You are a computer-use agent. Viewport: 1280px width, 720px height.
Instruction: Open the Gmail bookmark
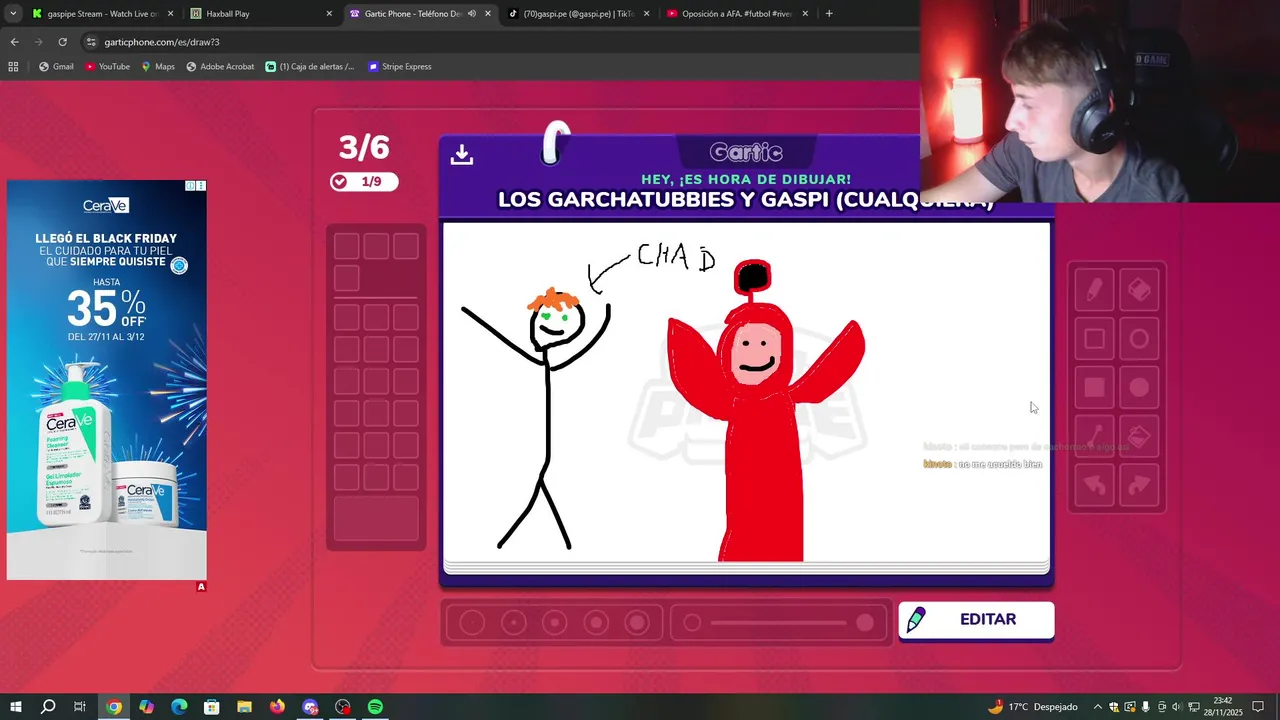[x=56, y=67]
